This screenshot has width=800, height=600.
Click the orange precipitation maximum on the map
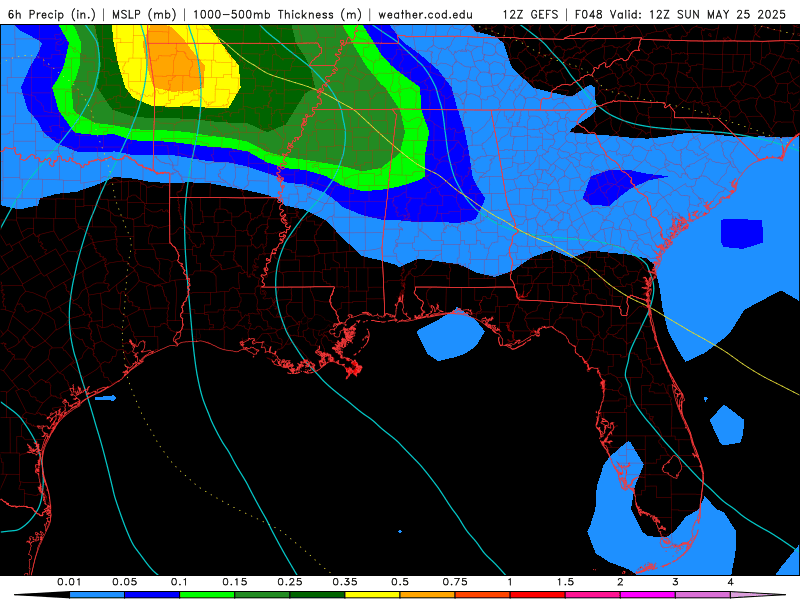pos(176,60)
